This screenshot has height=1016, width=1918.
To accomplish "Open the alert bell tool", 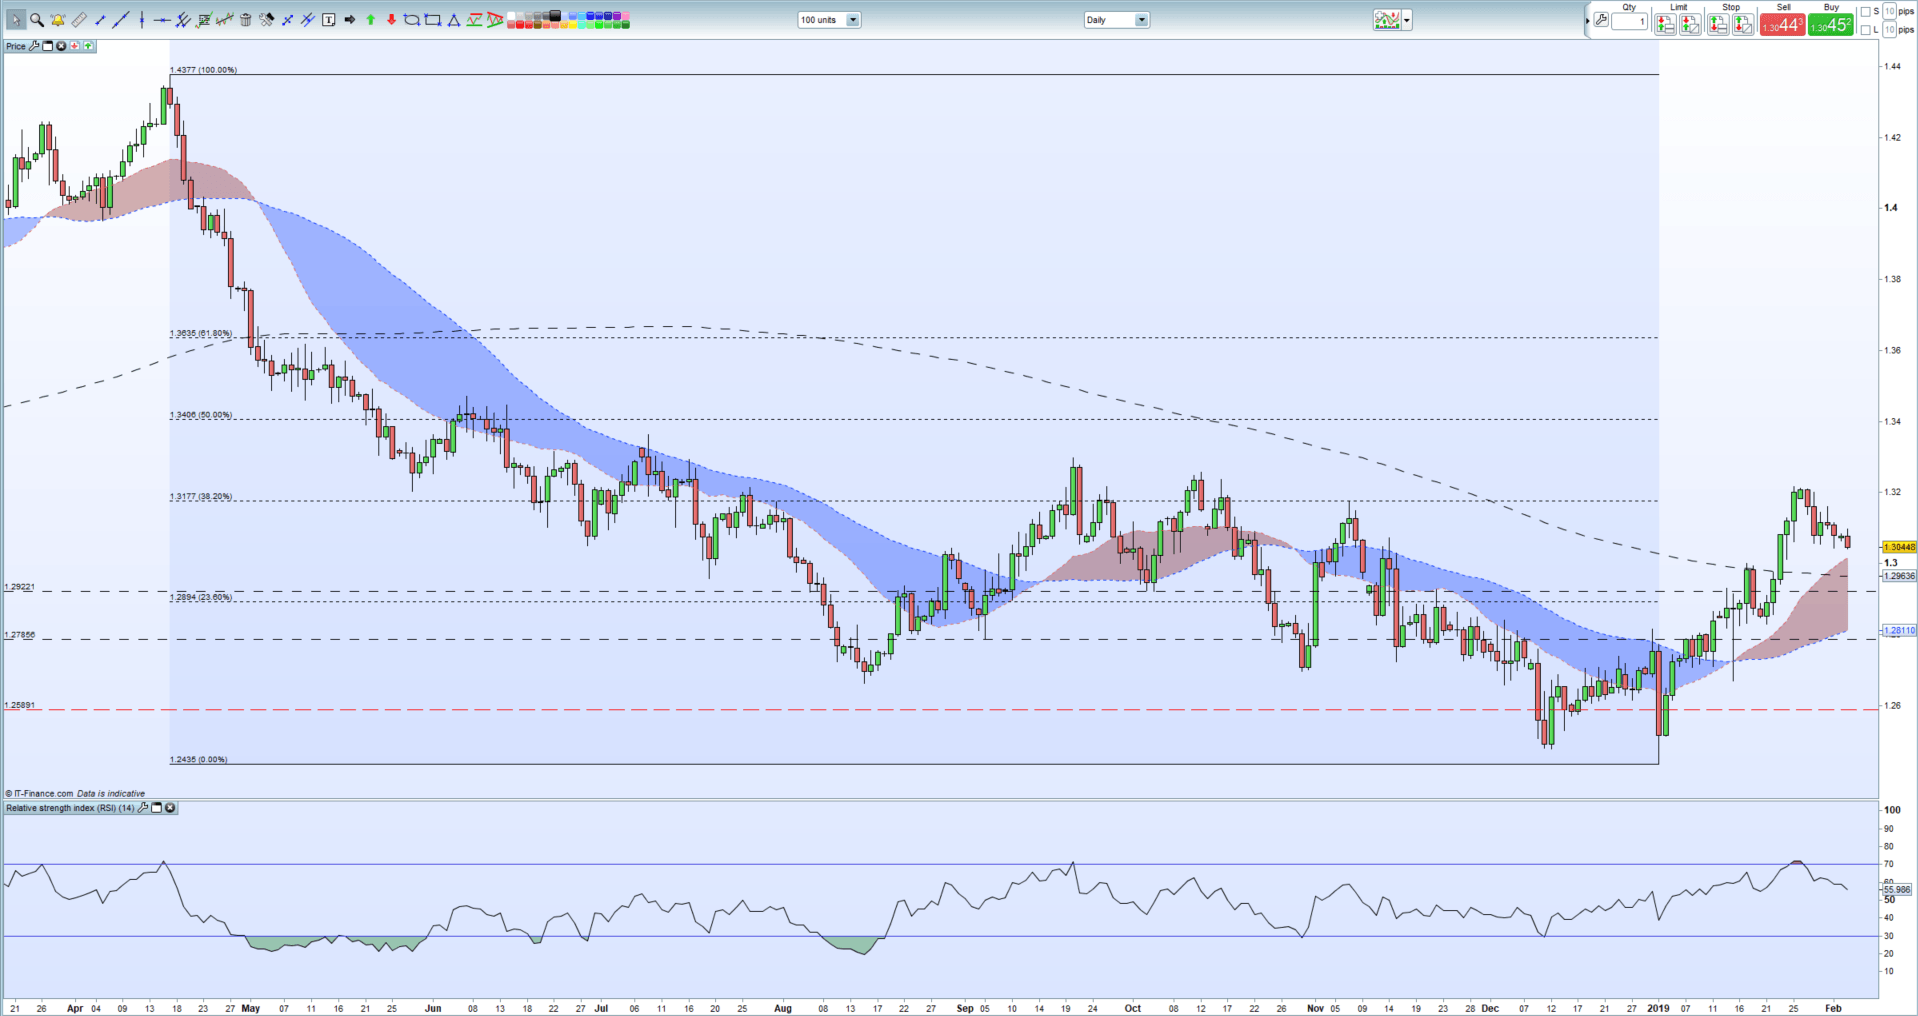I will (x=58, y=20).
